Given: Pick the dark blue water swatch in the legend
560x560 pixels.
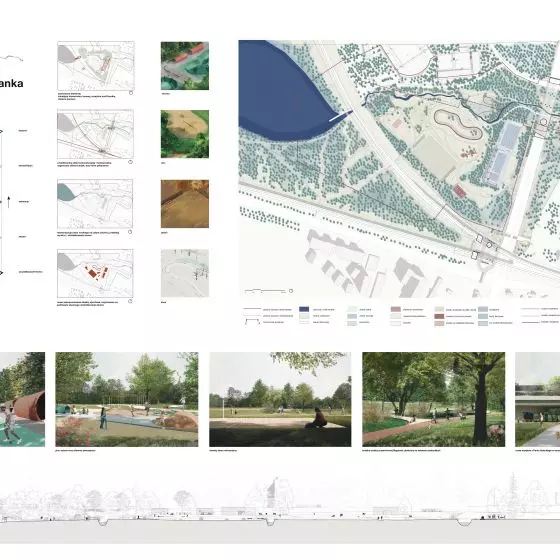Looking at the screenshot, I should pyautogui.click(x=304, y=309).
